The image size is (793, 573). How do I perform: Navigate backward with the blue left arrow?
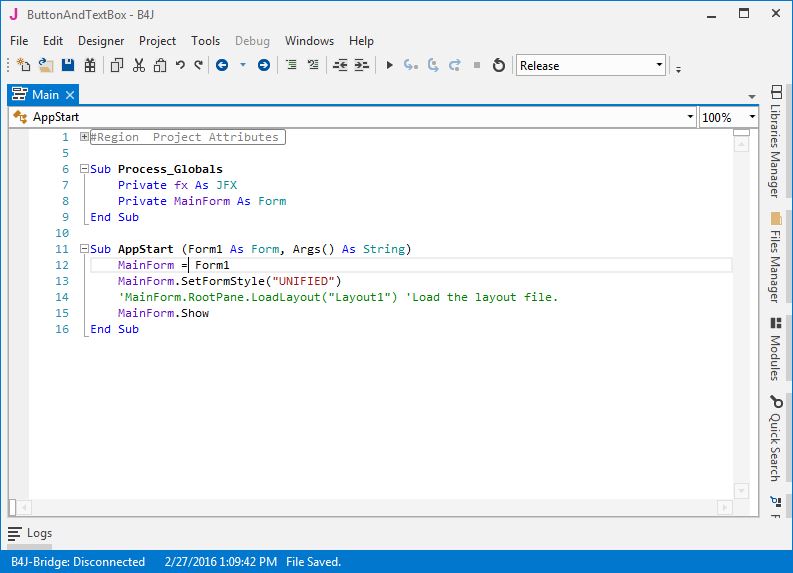(x=222, y=65)
